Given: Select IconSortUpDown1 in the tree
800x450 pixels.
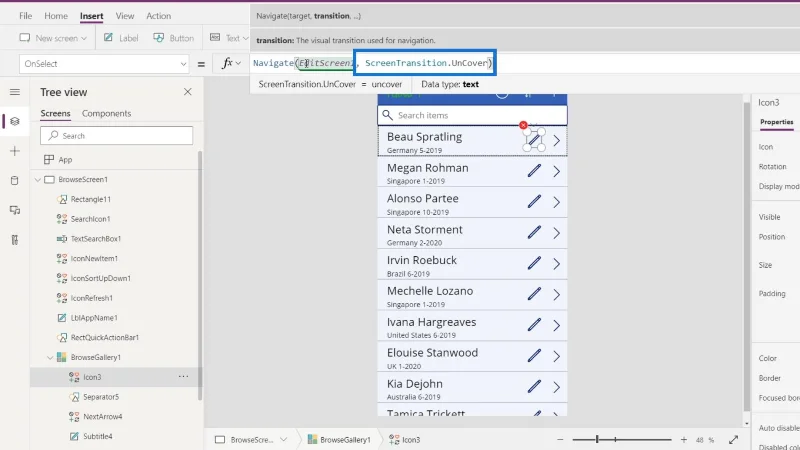Looking at the screenshot, I should coord(101,278).
